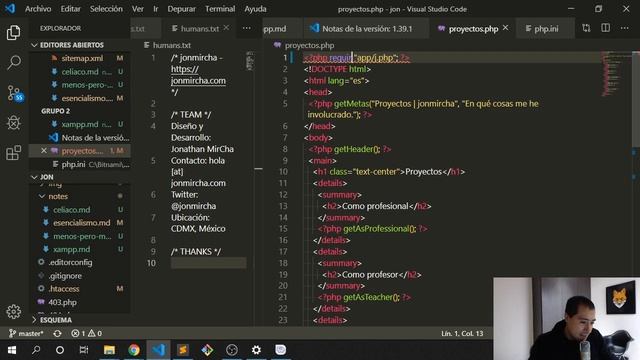Open Settings gear icon on the taskbar
The image size is (640, 360).
coord(256,350)
